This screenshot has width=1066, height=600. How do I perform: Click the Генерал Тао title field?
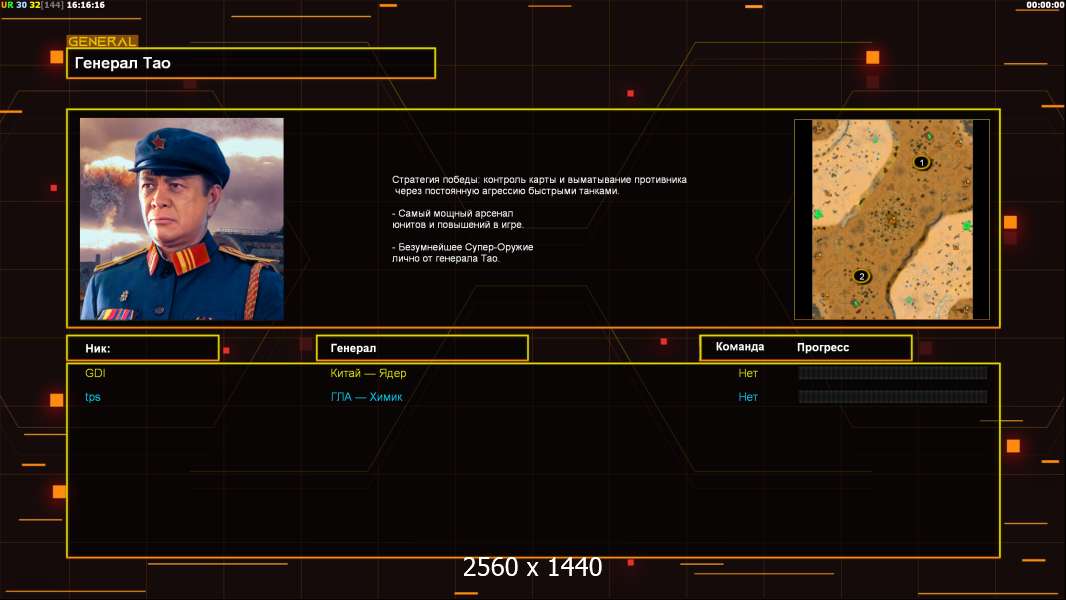coord(251,63)
